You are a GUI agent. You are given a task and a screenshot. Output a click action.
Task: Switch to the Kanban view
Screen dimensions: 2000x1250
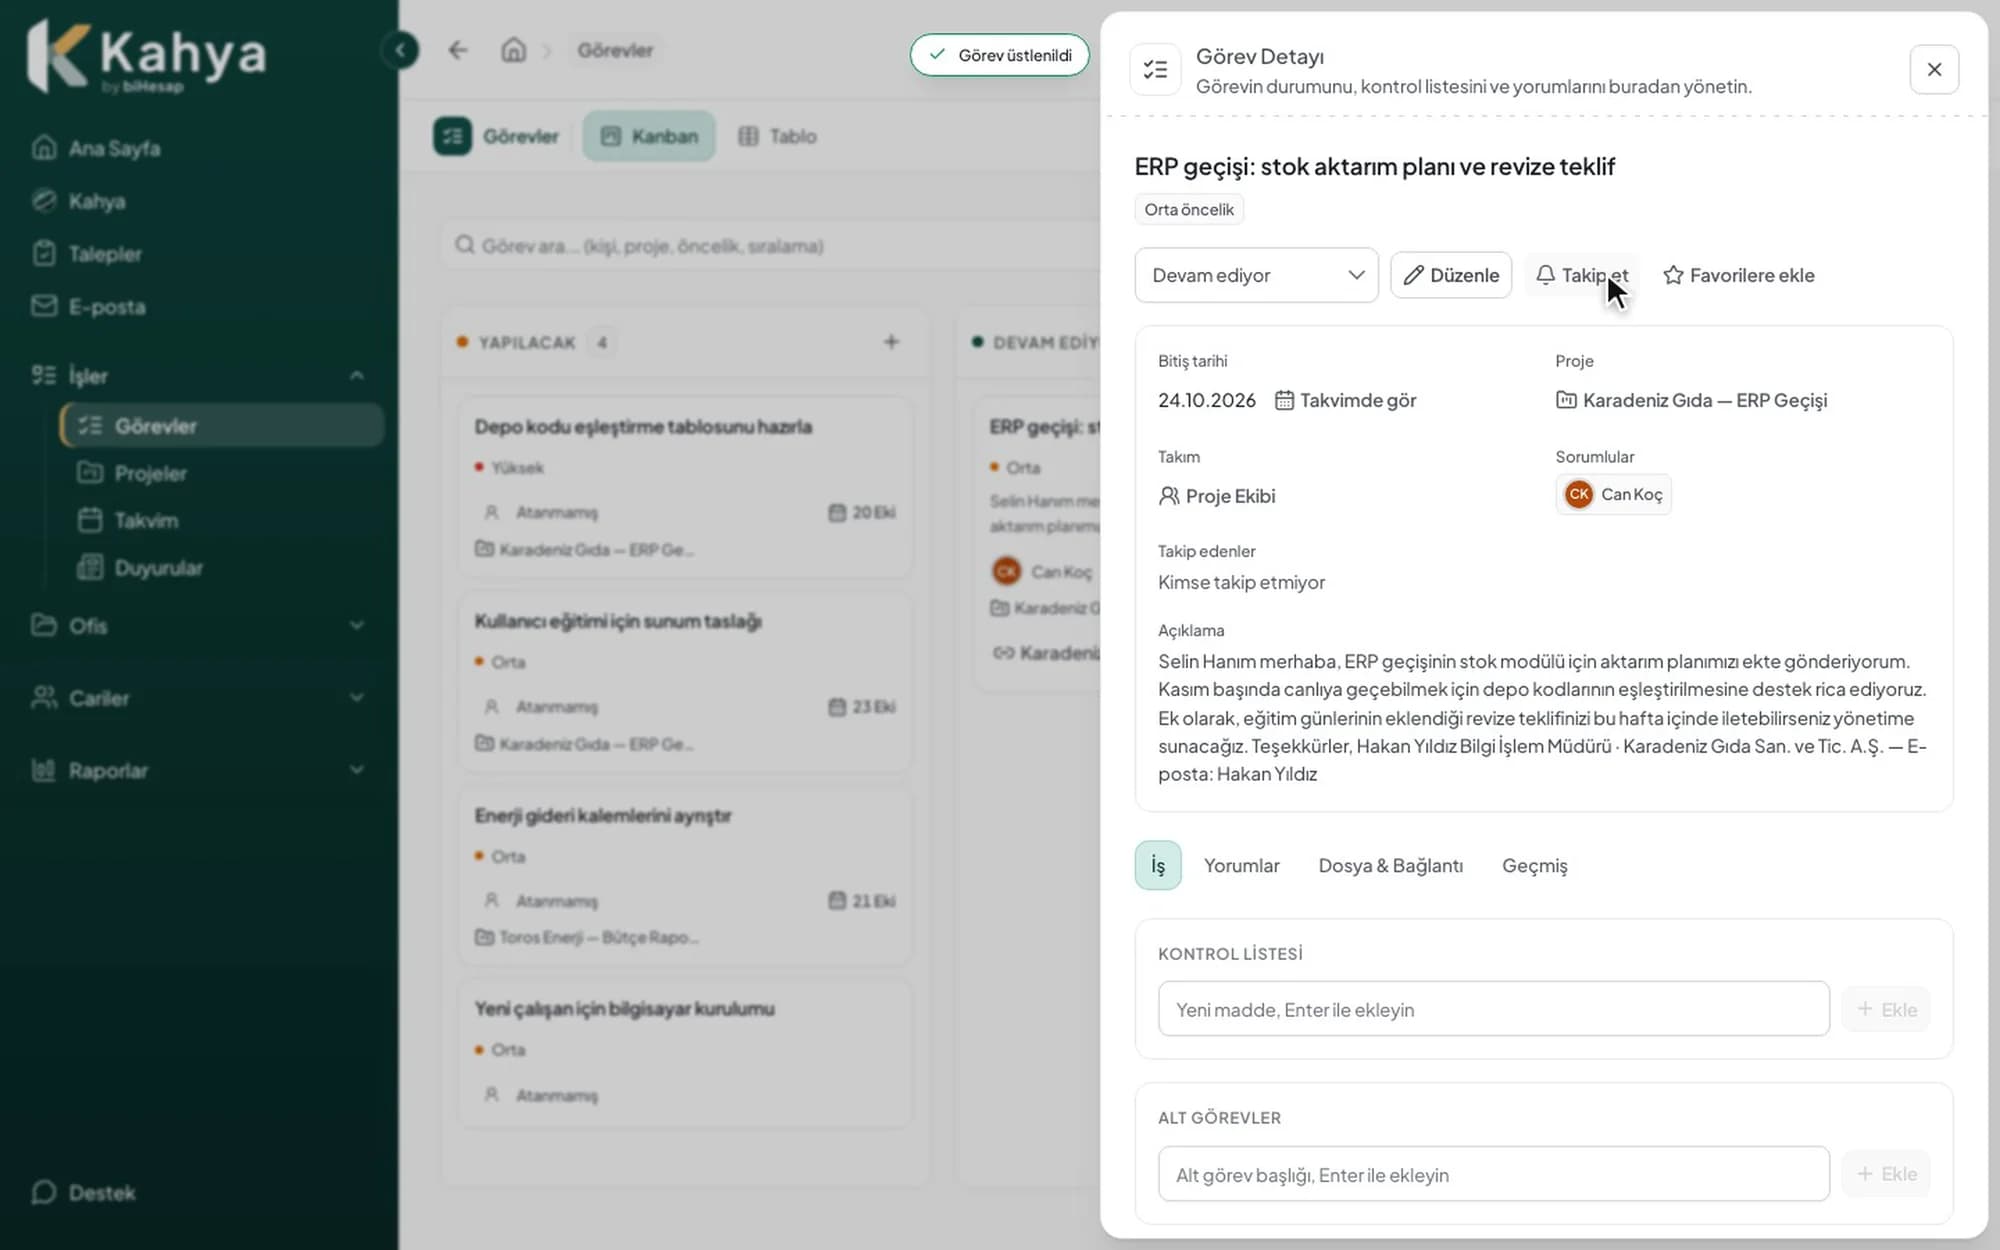[648, 136]
